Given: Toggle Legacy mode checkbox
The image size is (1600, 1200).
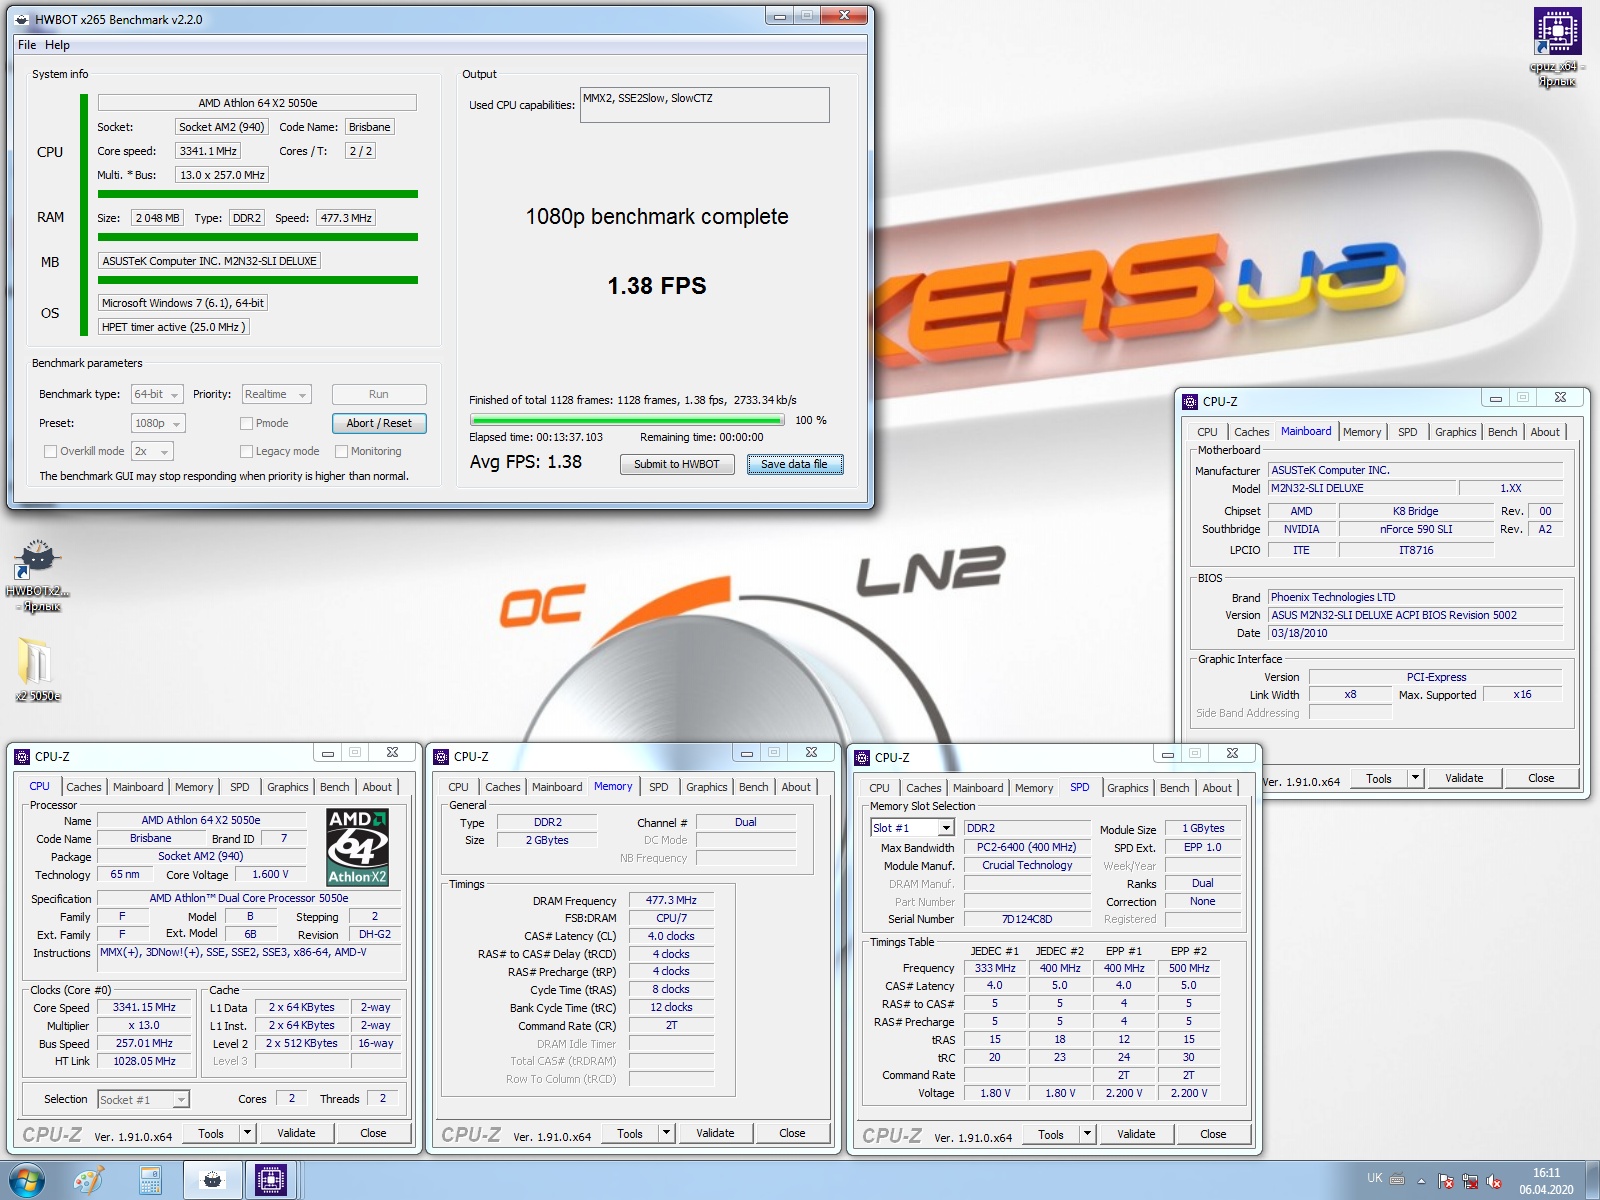Looking at the screenshot, I should 246,451.
